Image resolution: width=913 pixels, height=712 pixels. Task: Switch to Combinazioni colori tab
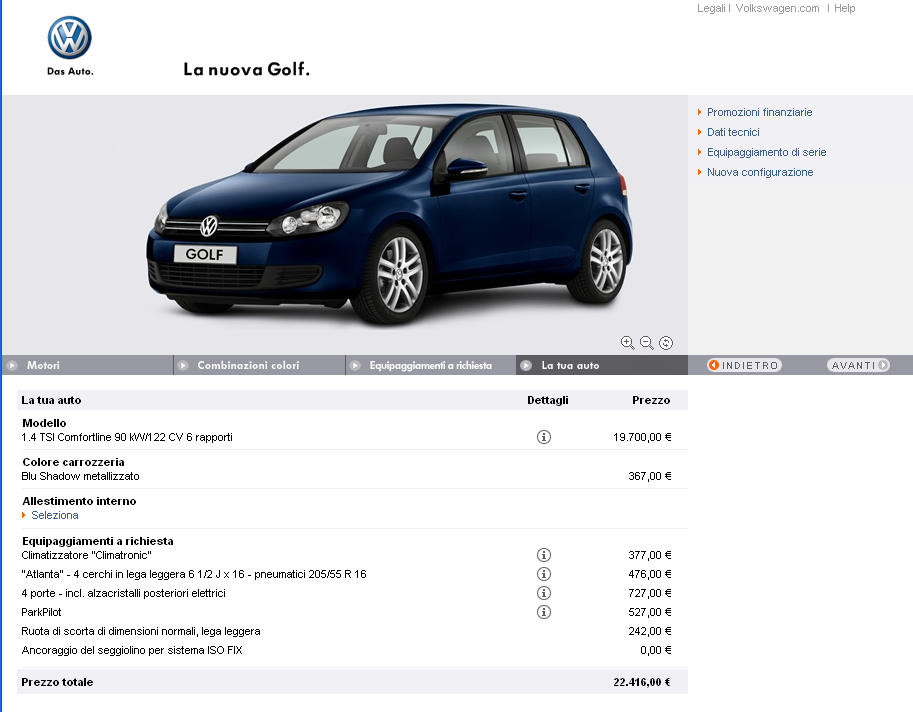[259, 365]
